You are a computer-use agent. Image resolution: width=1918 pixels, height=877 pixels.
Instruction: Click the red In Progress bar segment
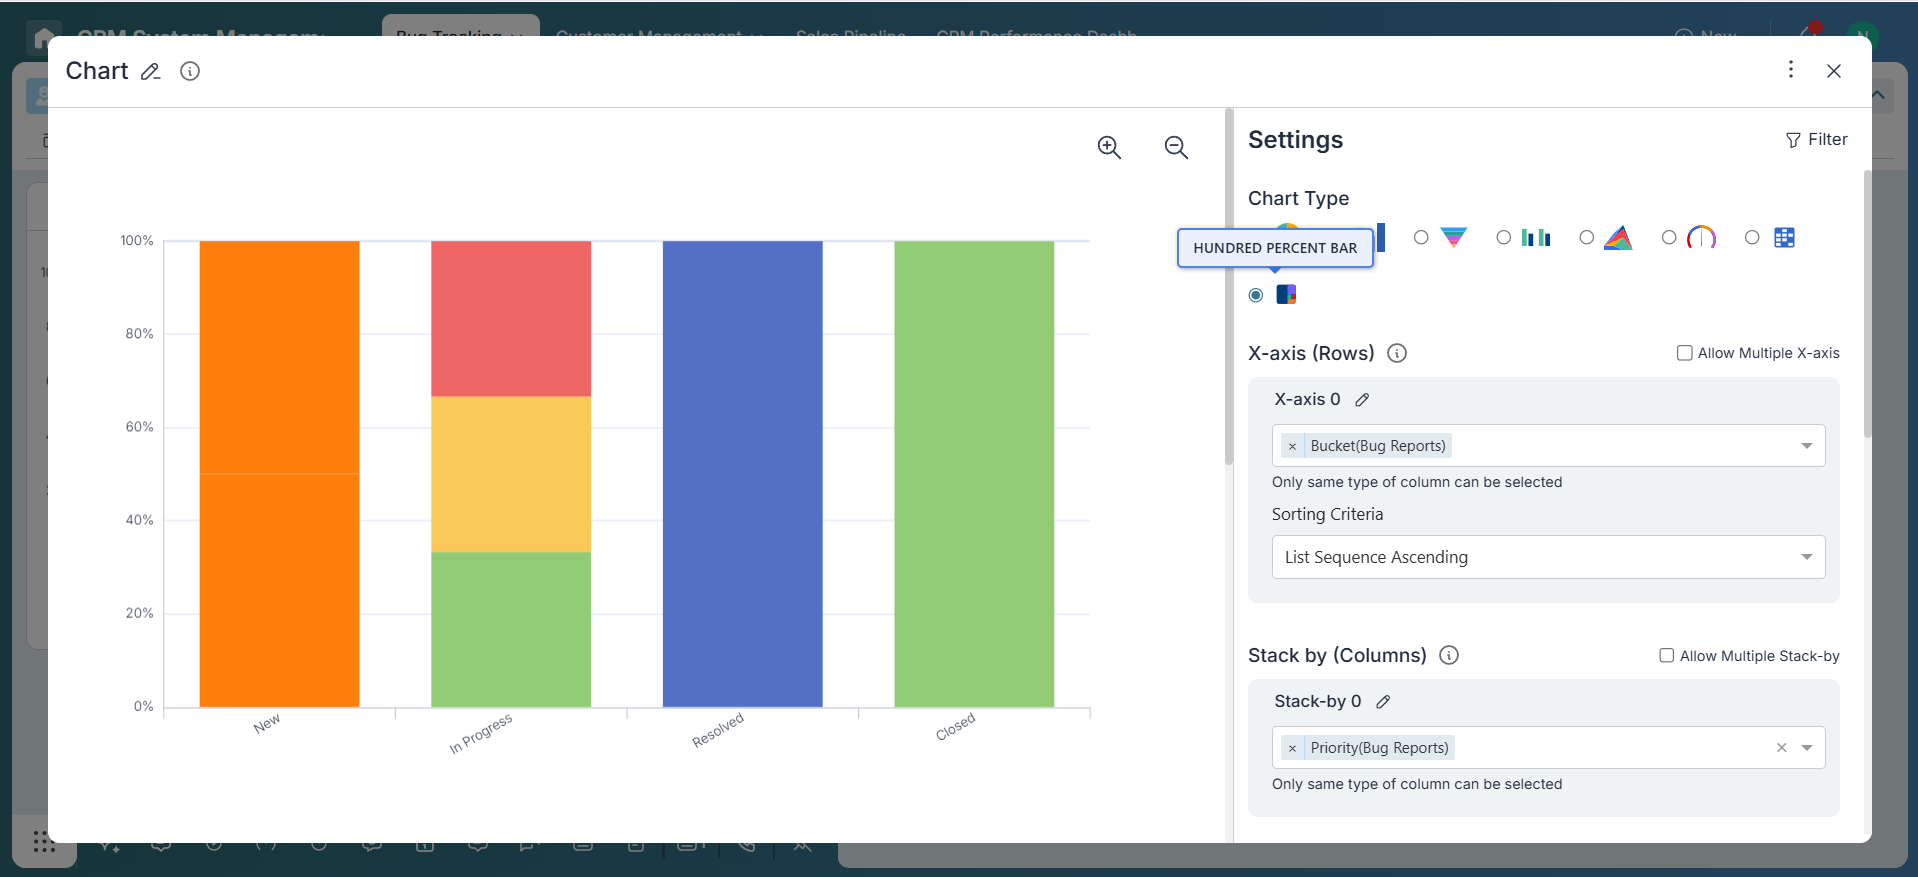511,319
